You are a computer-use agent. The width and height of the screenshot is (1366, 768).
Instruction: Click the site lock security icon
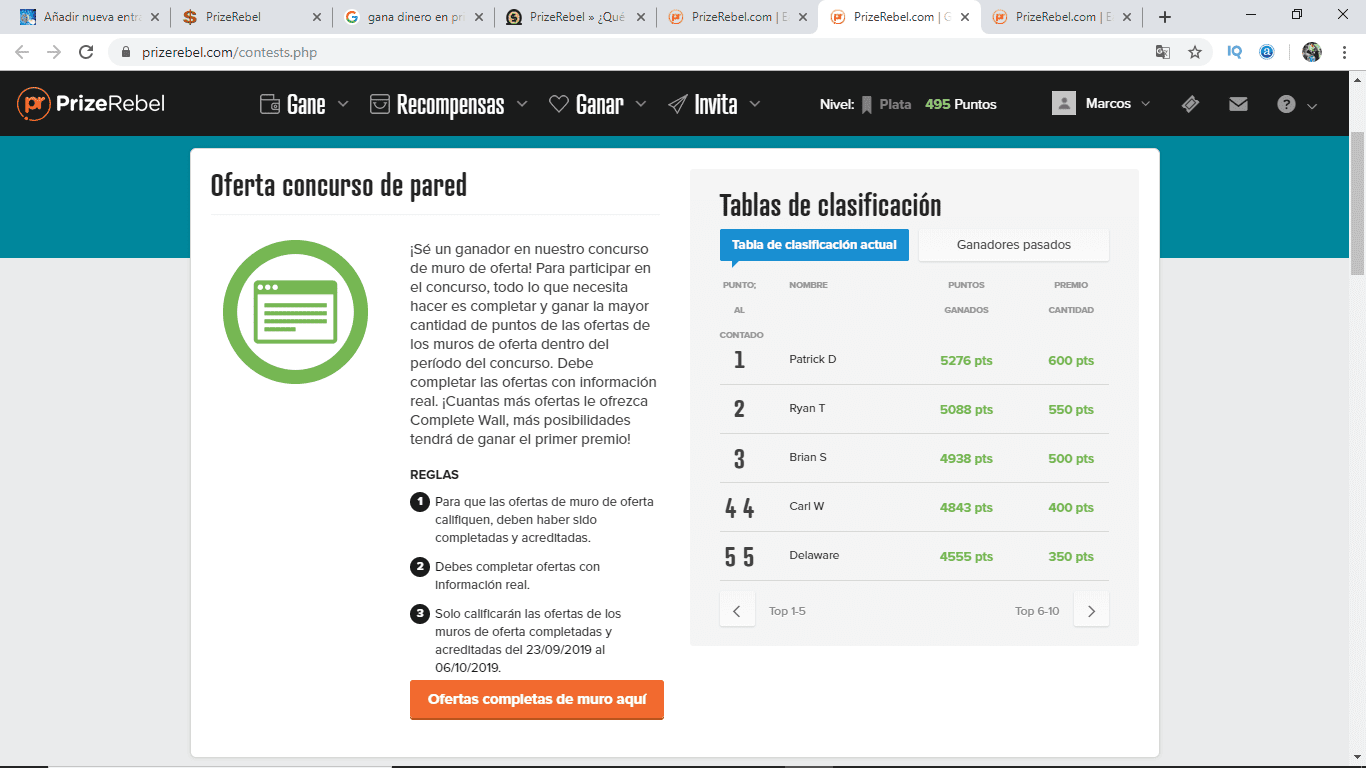pyautogui.click(x=125, y=52)
